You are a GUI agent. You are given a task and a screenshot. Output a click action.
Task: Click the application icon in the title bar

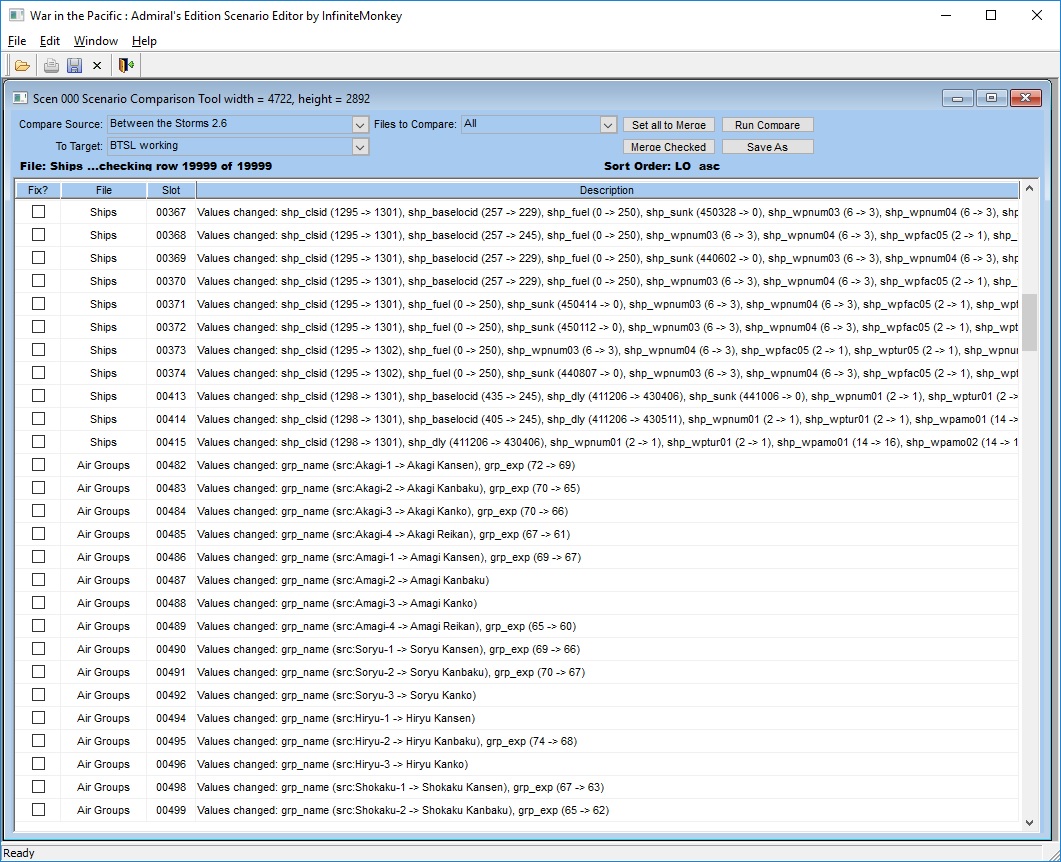pos(16,15)
